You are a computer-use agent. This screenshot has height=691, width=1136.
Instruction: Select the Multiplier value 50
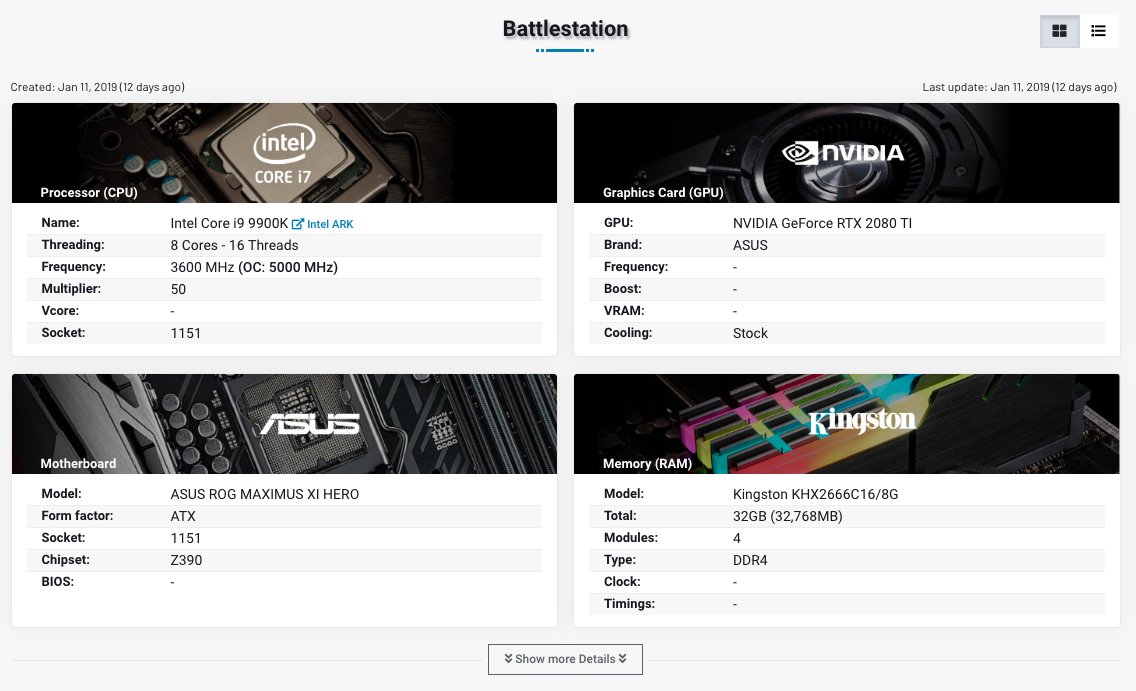(x=178, y=290)
